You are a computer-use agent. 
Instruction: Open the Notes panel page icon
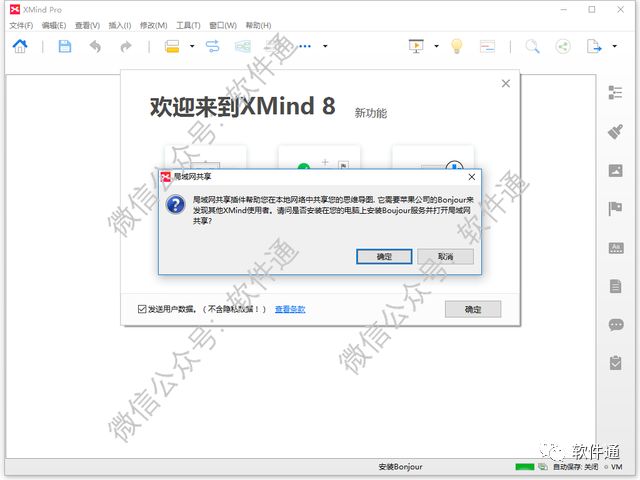[616, 286]
